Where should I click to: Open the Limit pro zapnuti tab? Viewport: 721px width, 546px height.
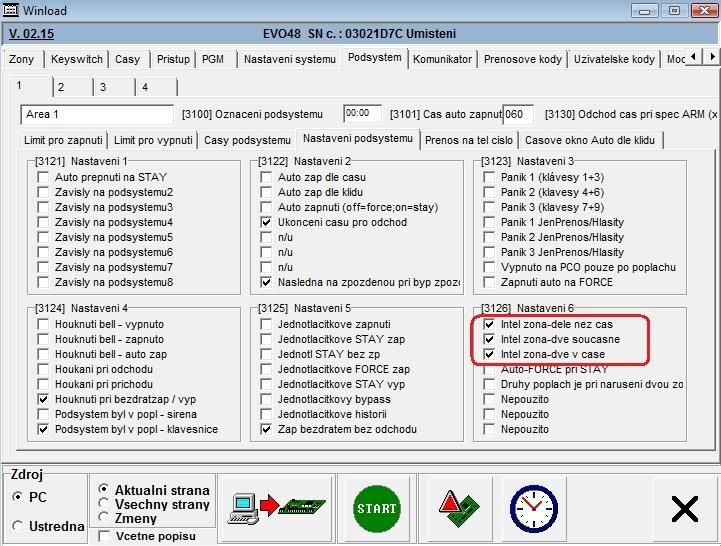tap(63, 140)
